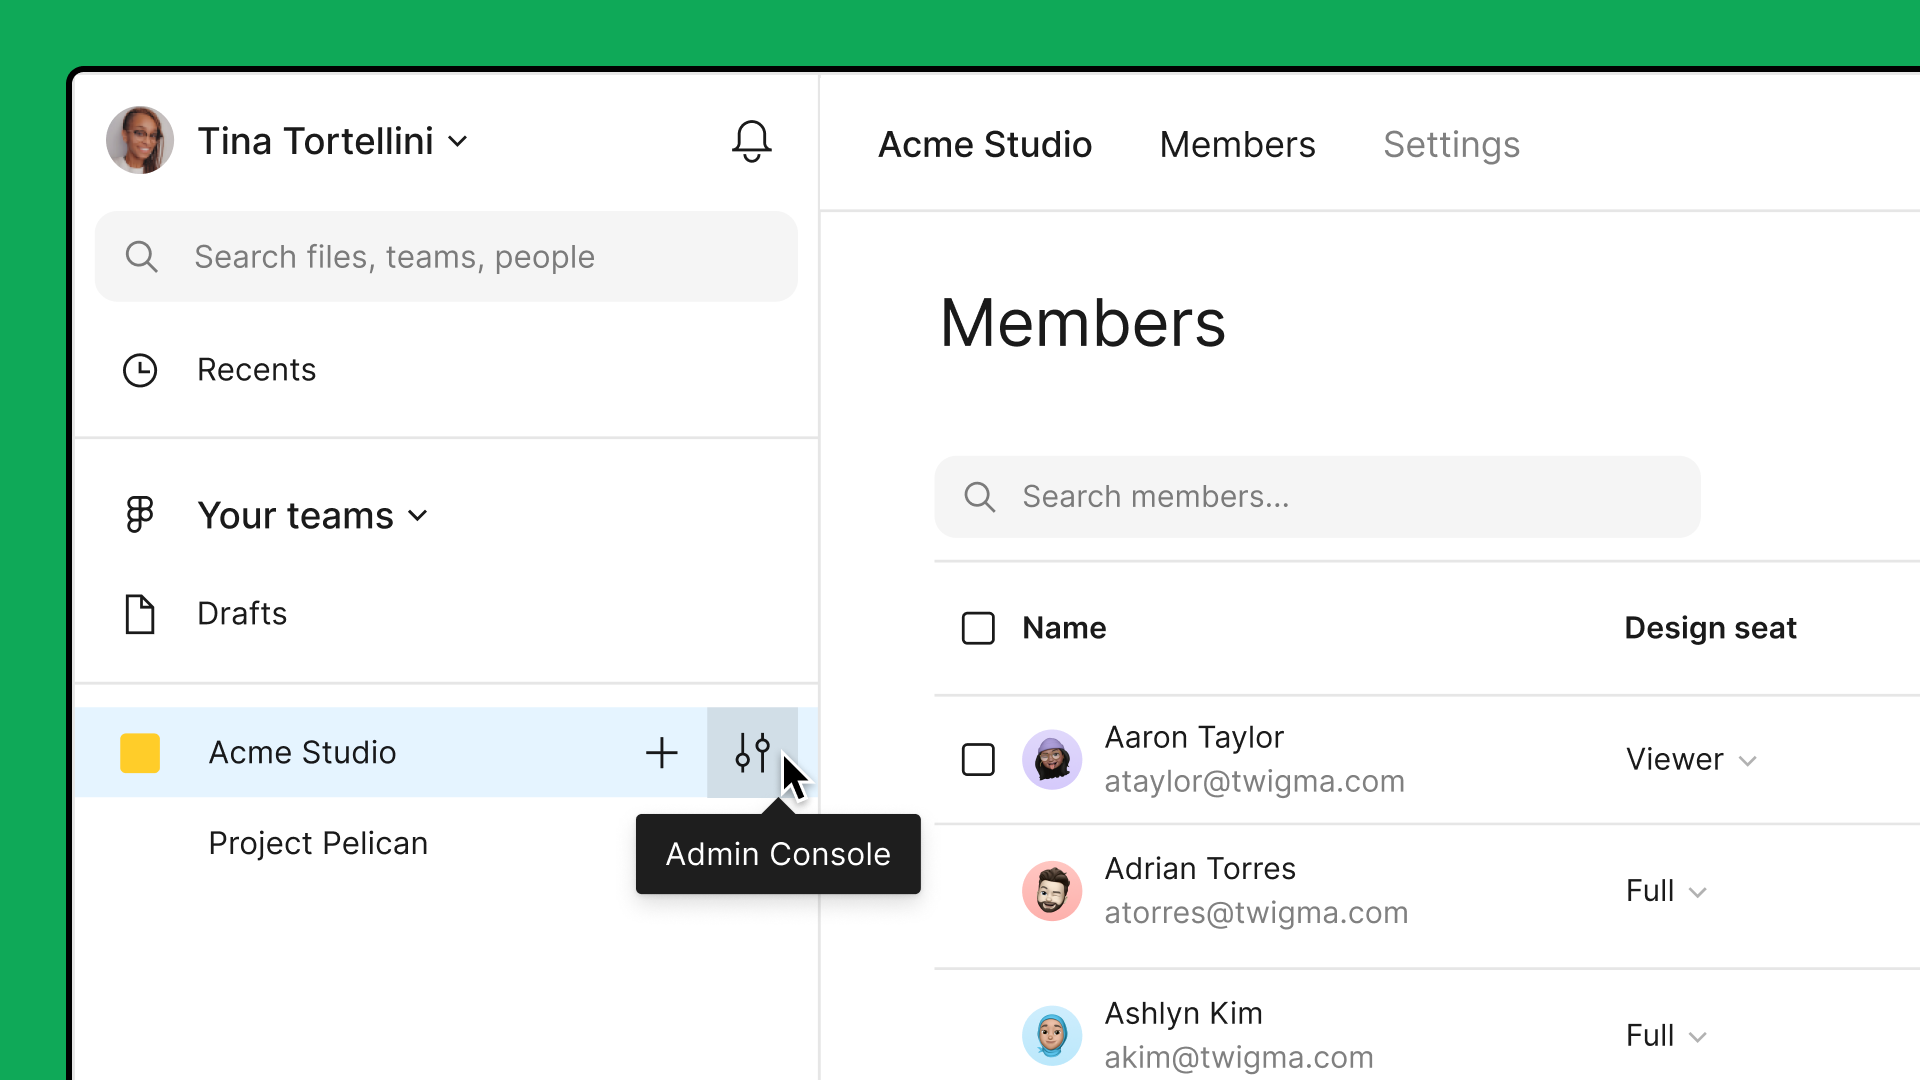Screen dimensions: 1920x1080
Task: Switch to the Members tab
Action: coord(1237,144)
